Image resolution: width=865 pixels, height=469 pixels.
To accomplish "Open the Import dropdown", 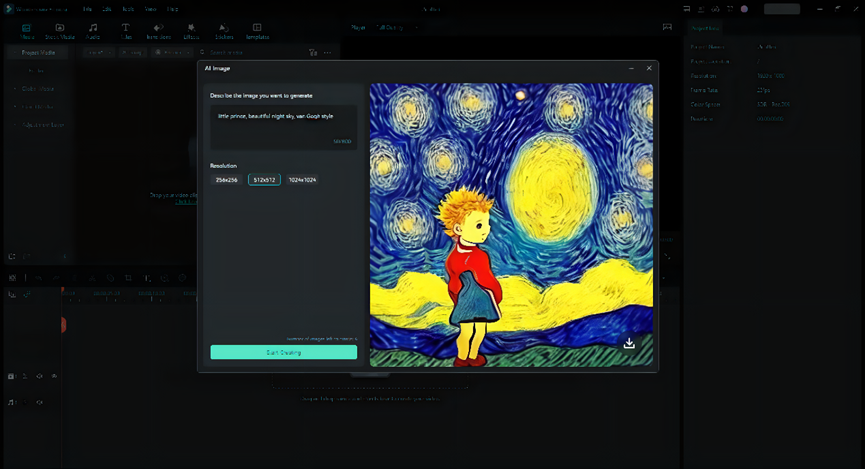I will tap(98, 52).
